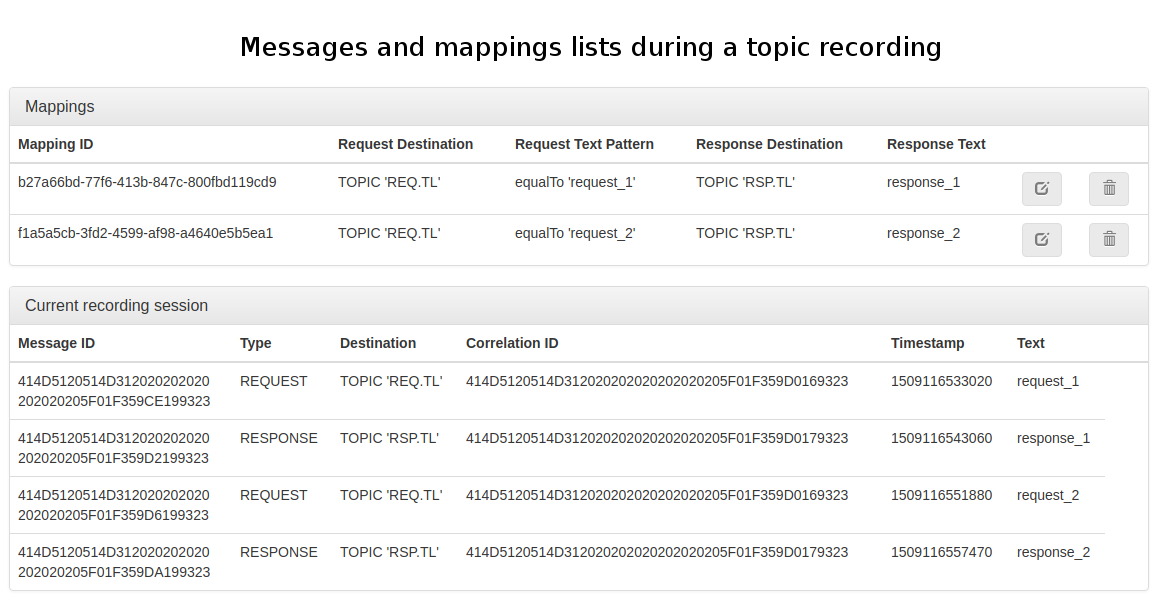Select the response_2 message text cell
Image resolution: width=1165 pixels, height=600 pixels.
(1053, 553)
